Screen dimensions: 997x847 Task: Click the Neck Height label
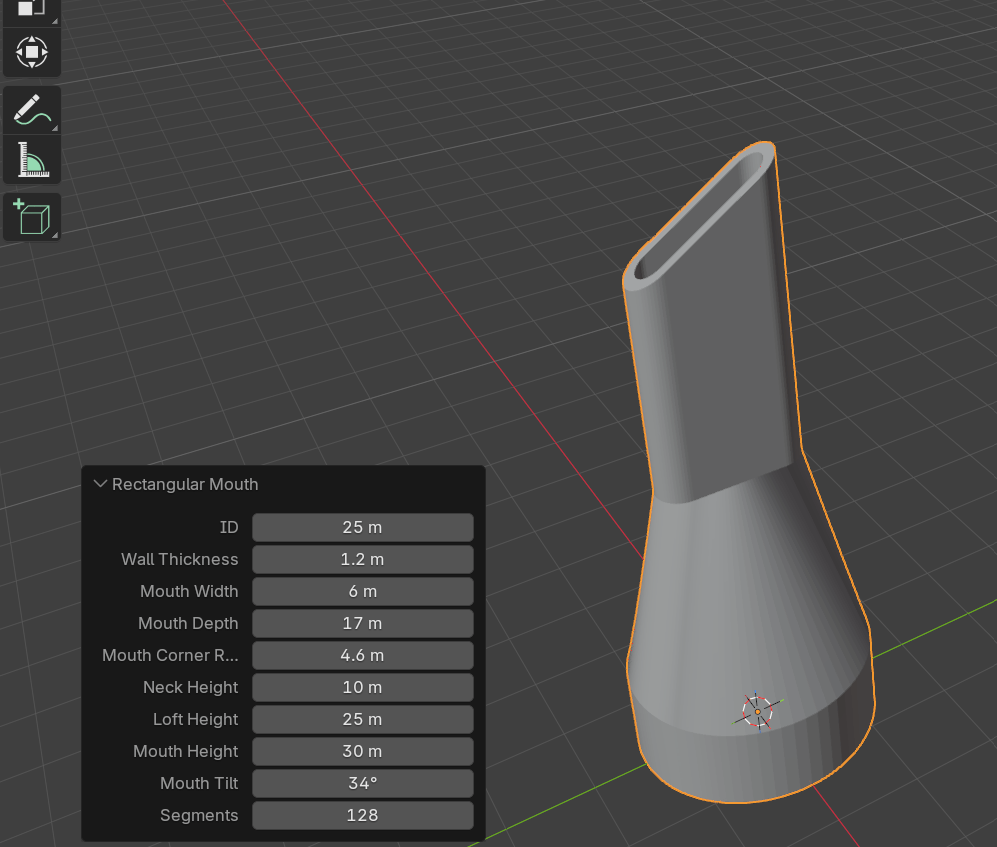pyautogui.click(x=191, y=687)
